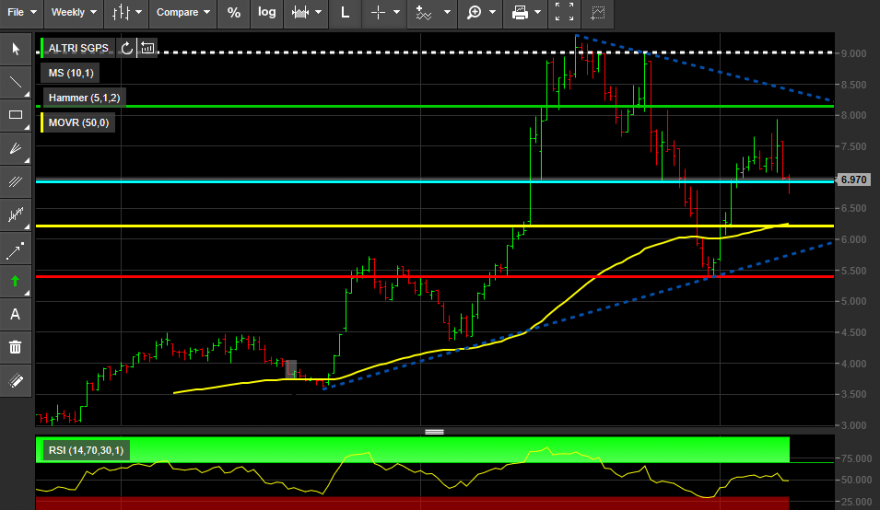Select the rectangle drawing tool
Image resolution: width=880 pixels, height=510 pixels.
[15, 115]
